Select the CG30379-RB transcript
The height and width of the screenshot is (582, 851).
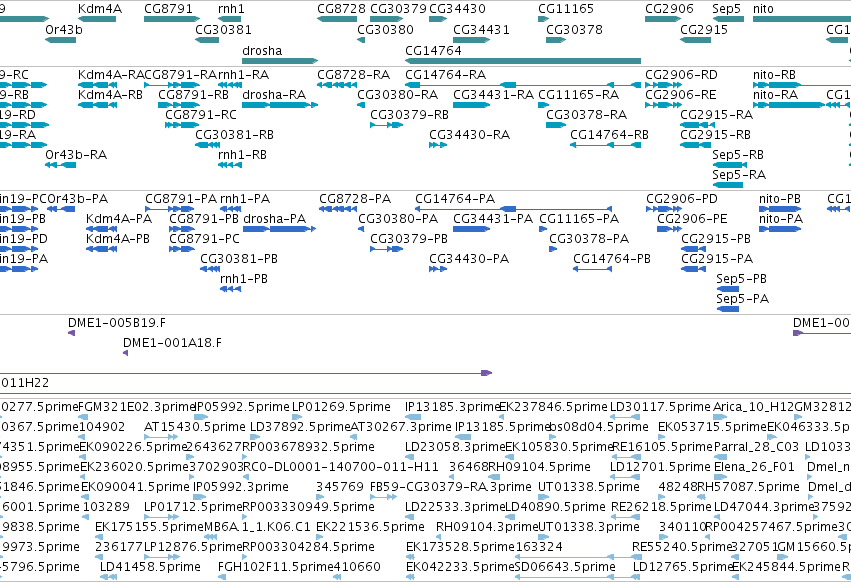[386, 125]
